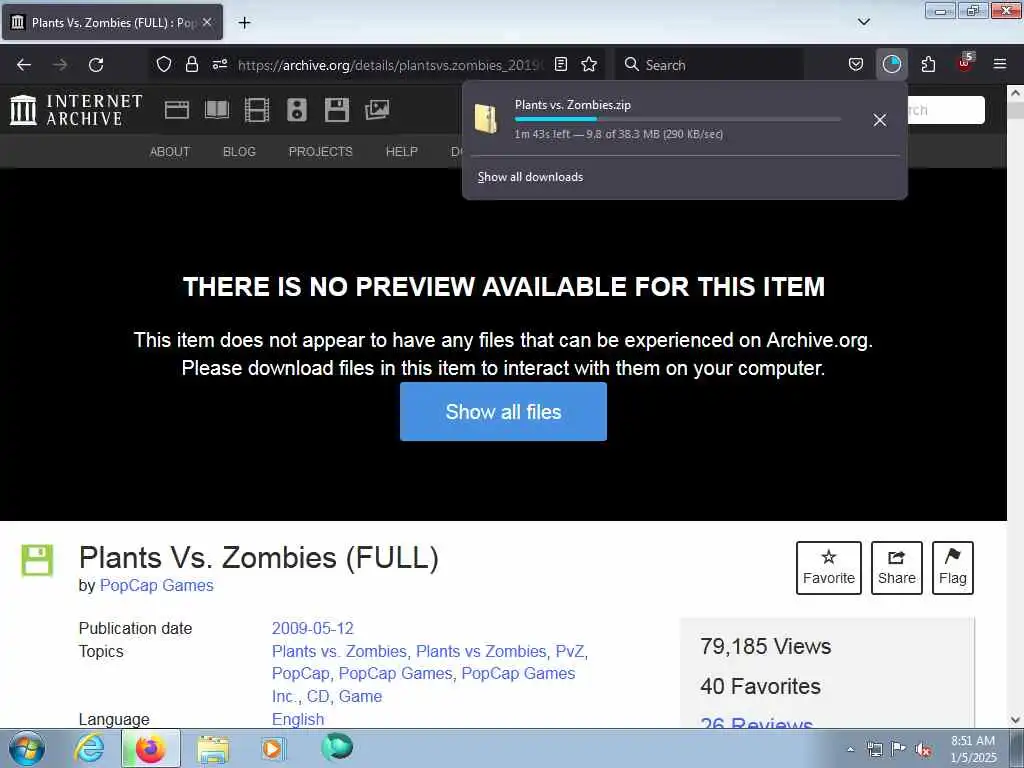Image resolution: width=1024 pixels, height=768 pixels.
Task: Open the CD topic link
Action: point(318,696)
